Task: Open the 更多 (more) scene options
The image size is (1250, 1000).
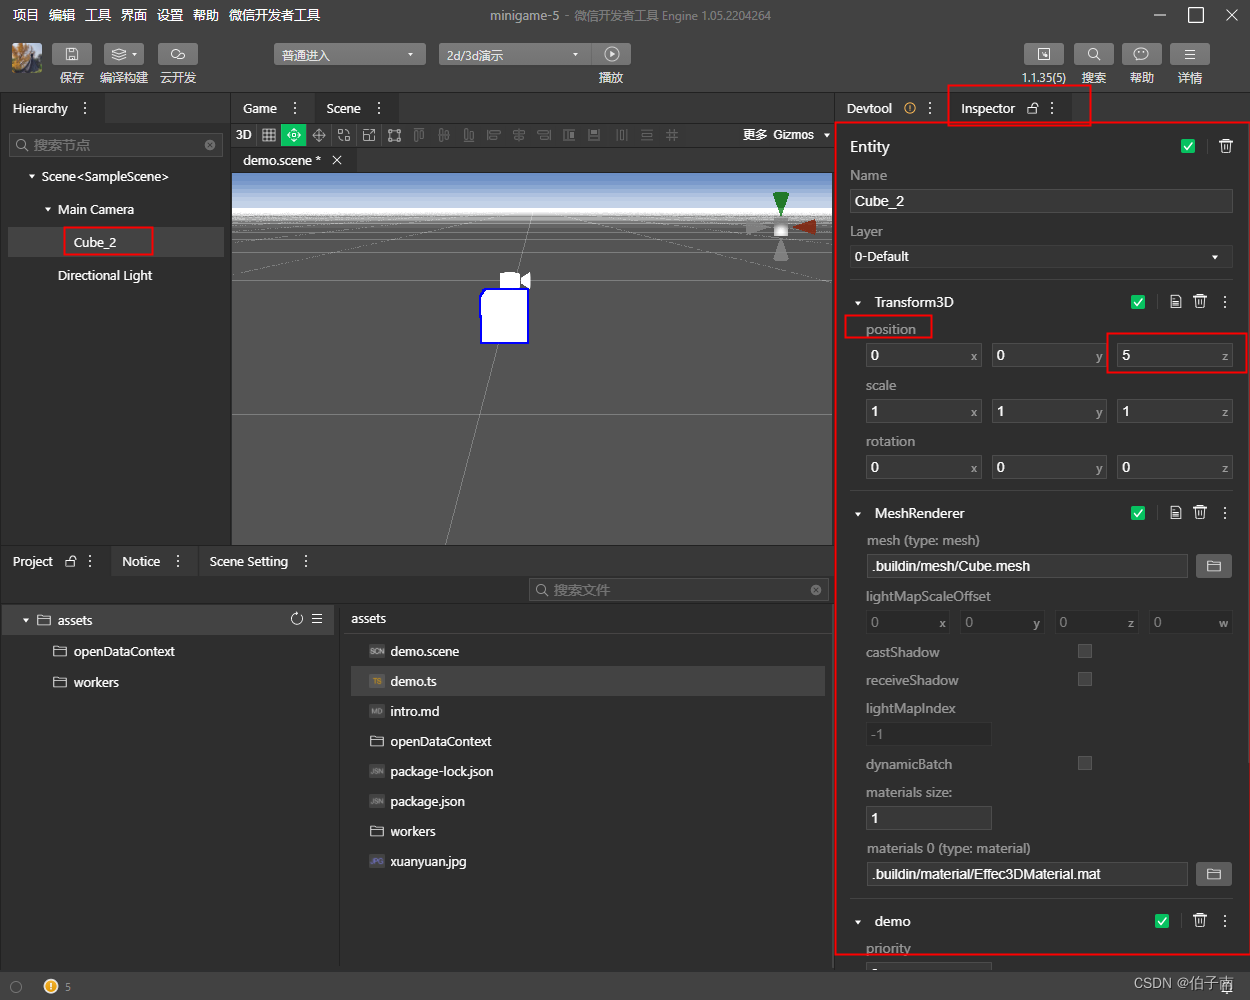Action: pyautogui.click(x=755, y=135)
